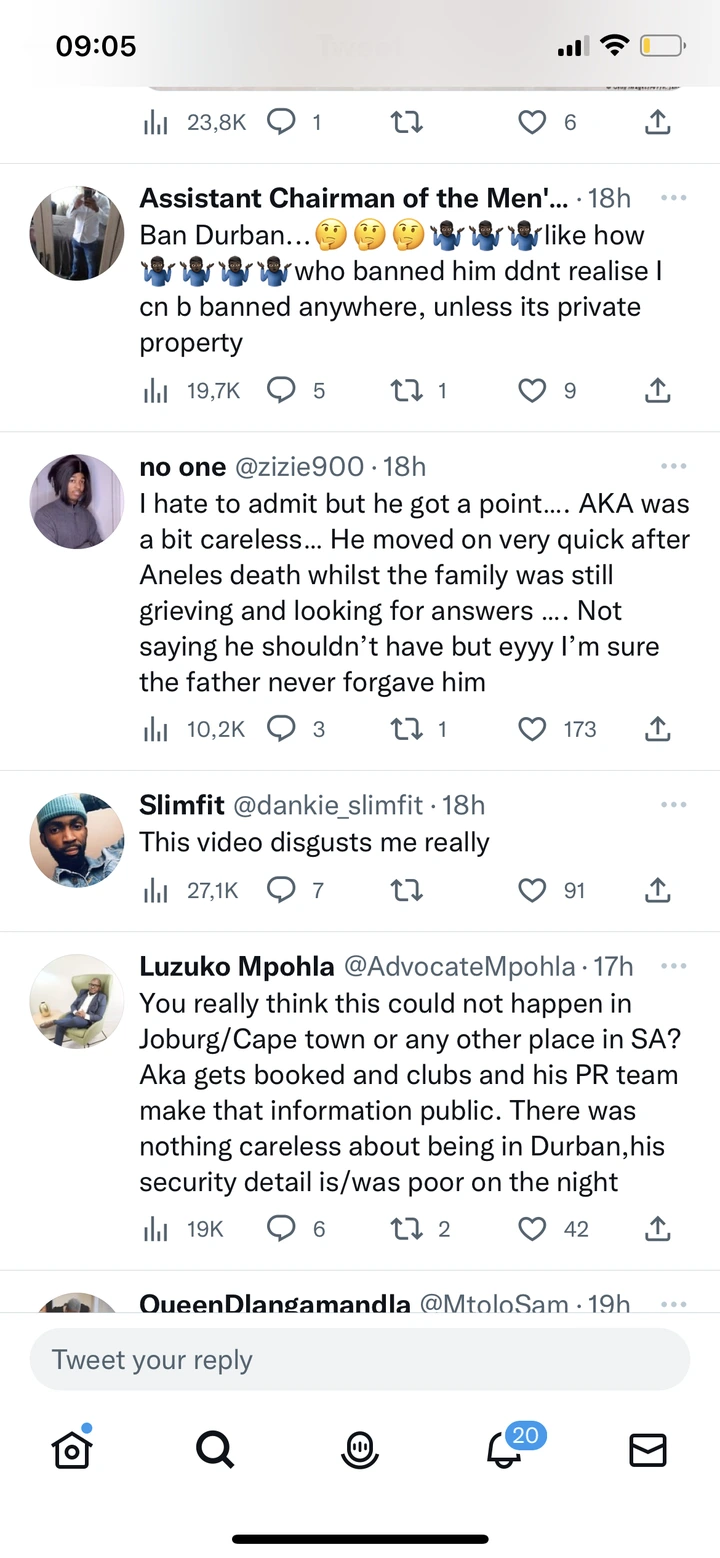
Task: Retweet the Assistant Chairman's Ban Durban tweet
Action: click(x=406, y=390)
